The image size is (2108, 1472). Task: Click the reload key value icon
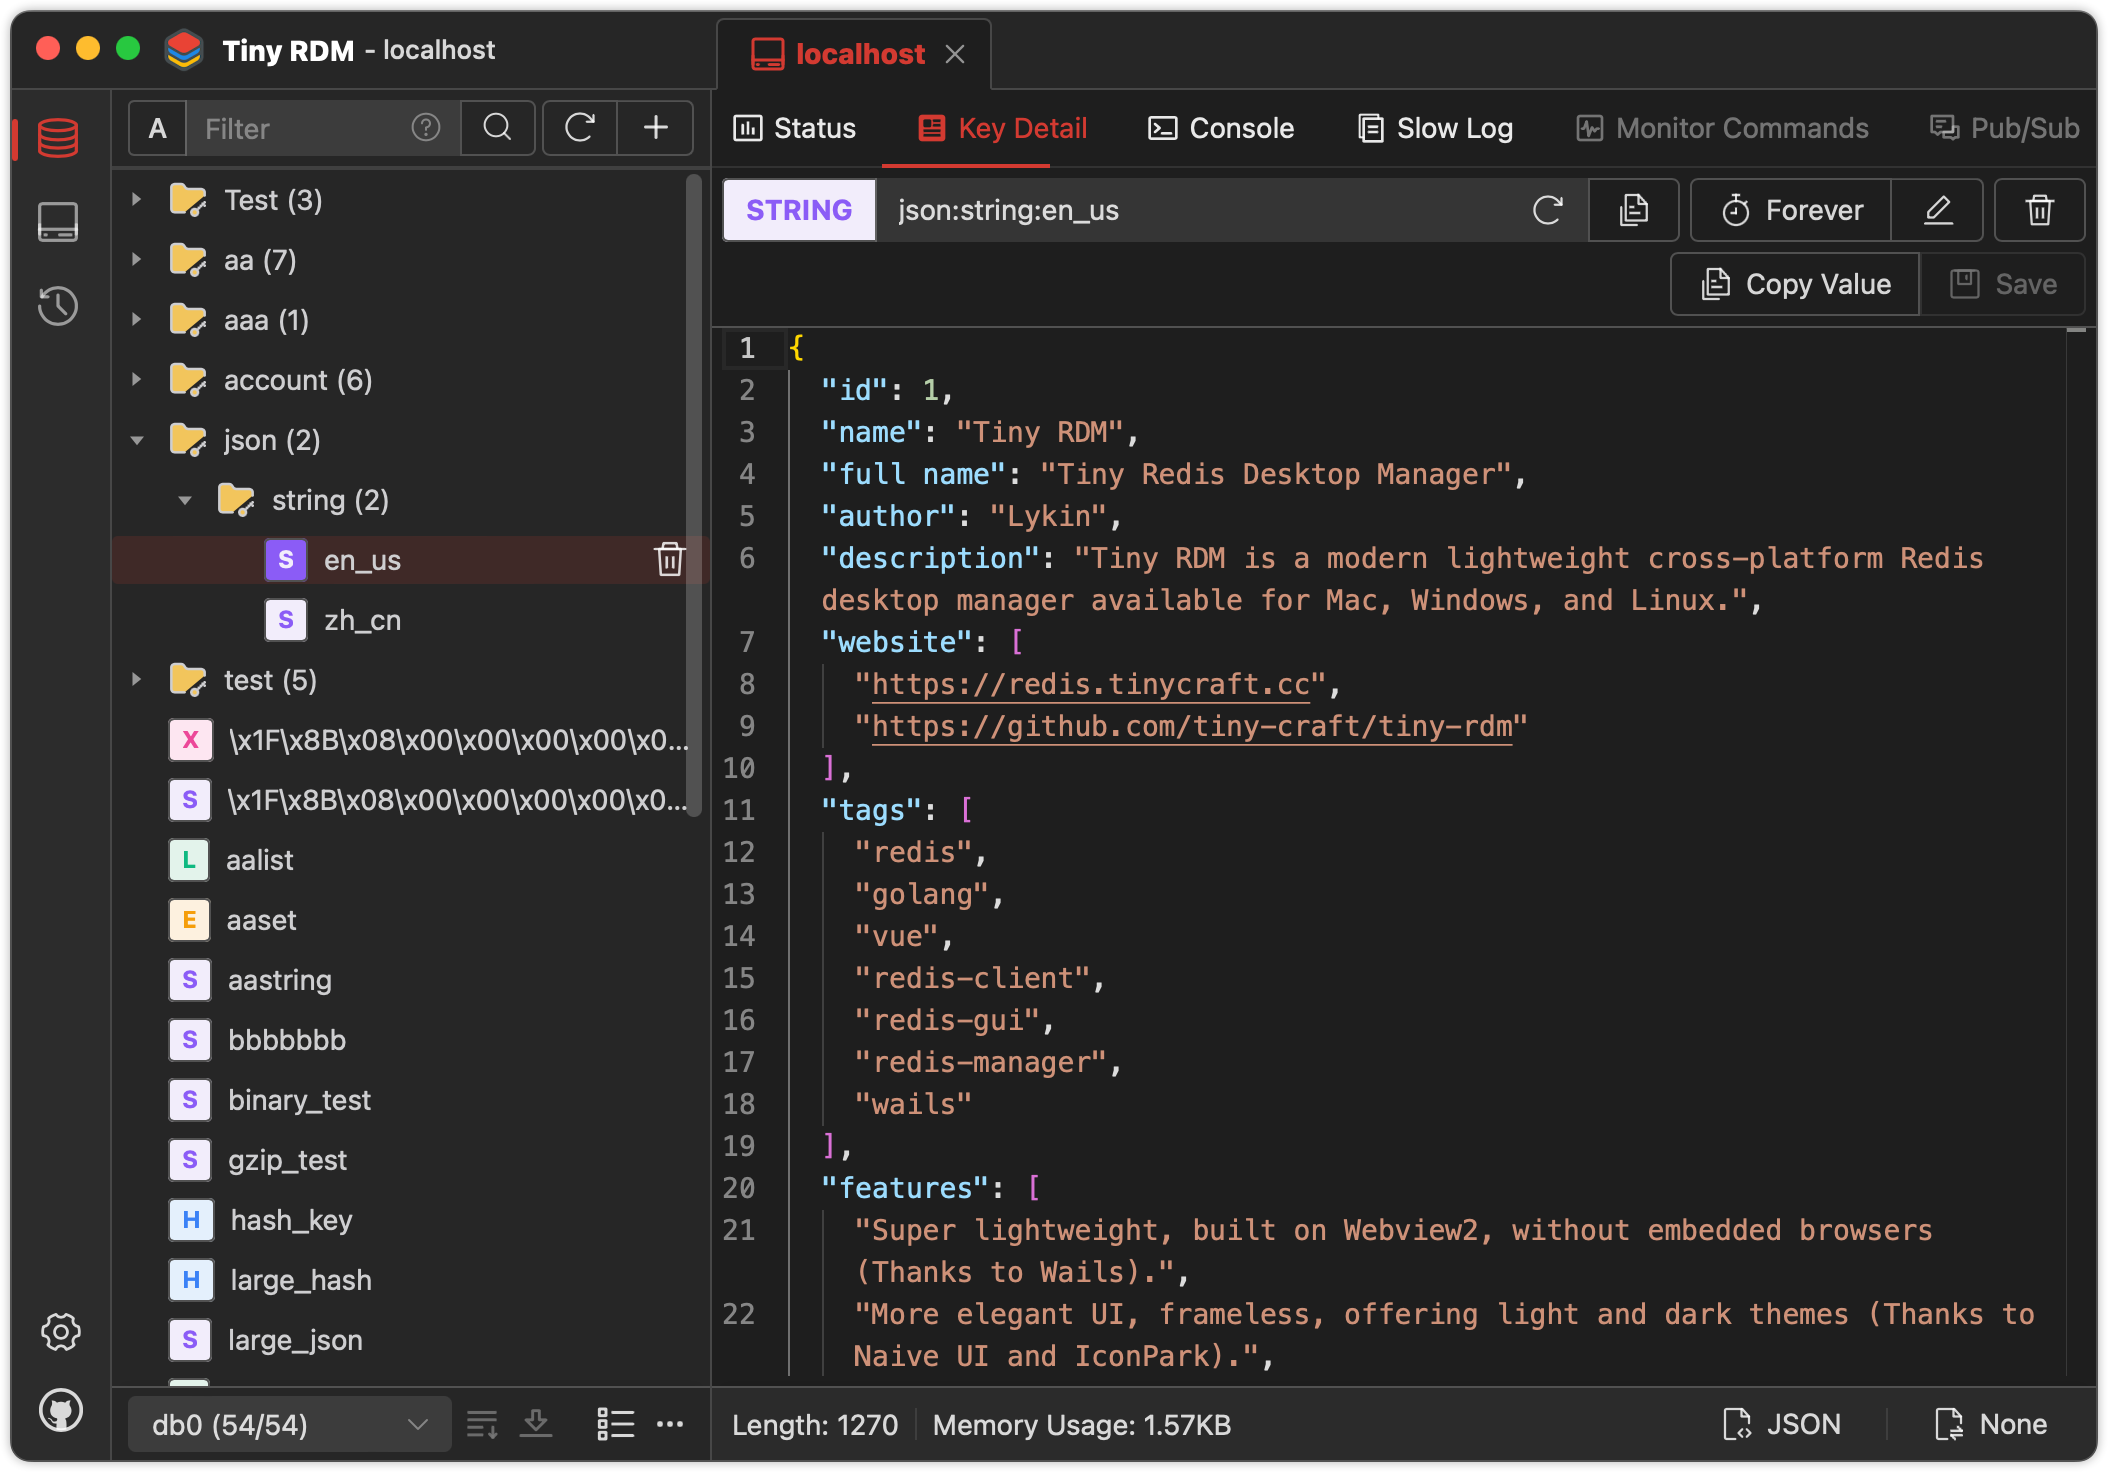1547,210
